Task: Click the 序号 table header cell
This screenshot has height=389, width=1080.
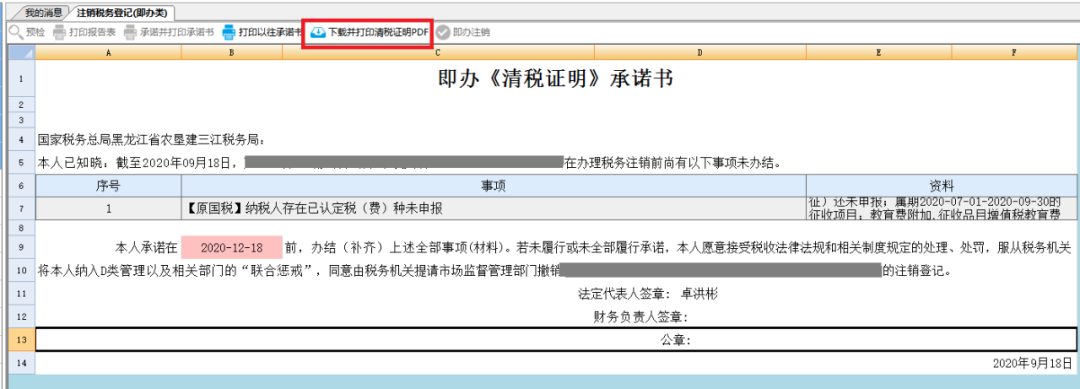Action: [108, 186]
